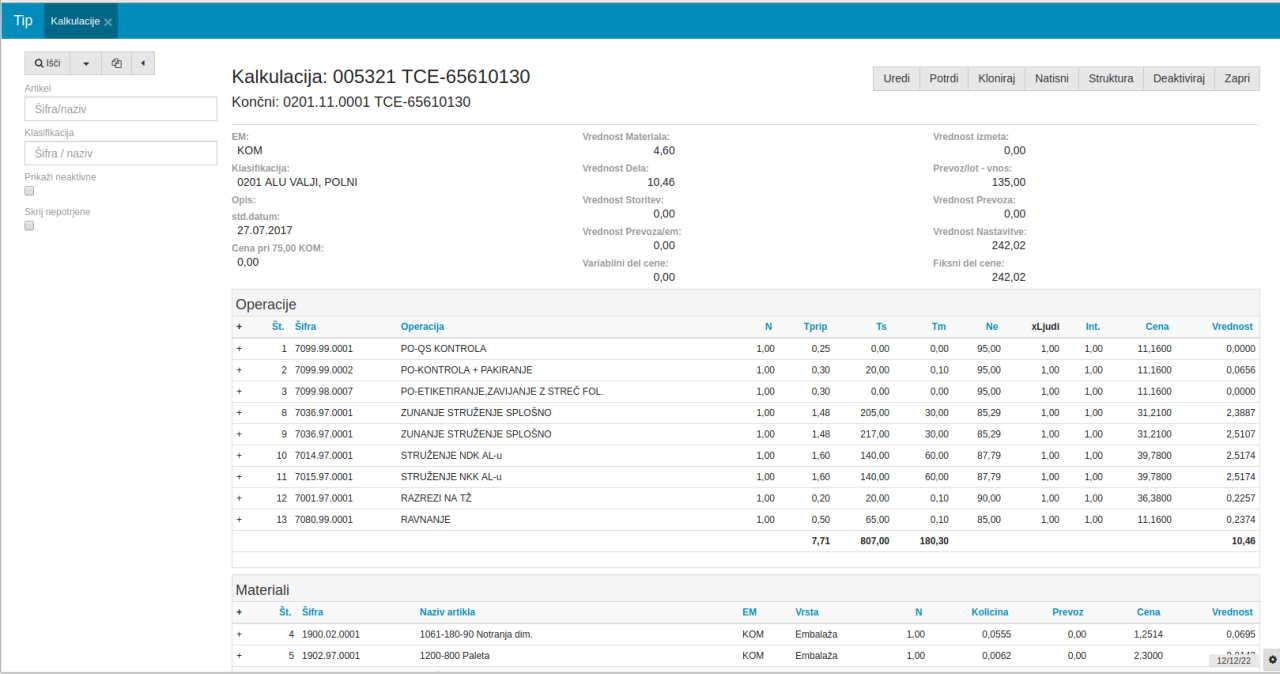Click the settings gear in the bottom corner
Screen dimensions: 1280x674
(1272, 660)
